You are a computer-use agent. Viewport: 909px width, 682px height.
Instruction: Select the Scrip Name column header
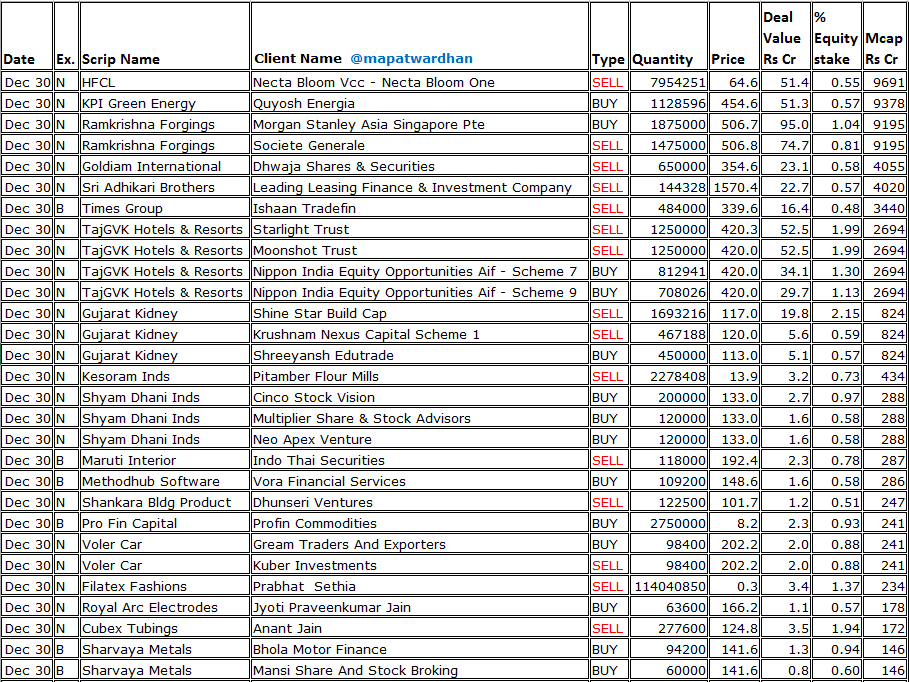pos(165,36)
